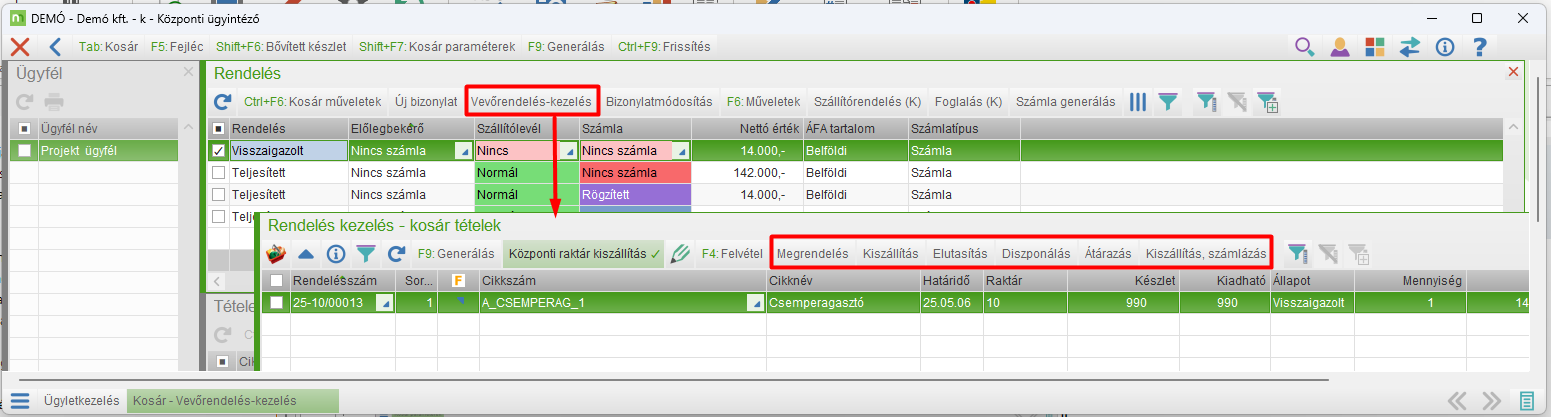The height and width of the screenshot is (417, 1551).
Task: Click the Bizonylatmódosítás button
Action: [659, 101]
